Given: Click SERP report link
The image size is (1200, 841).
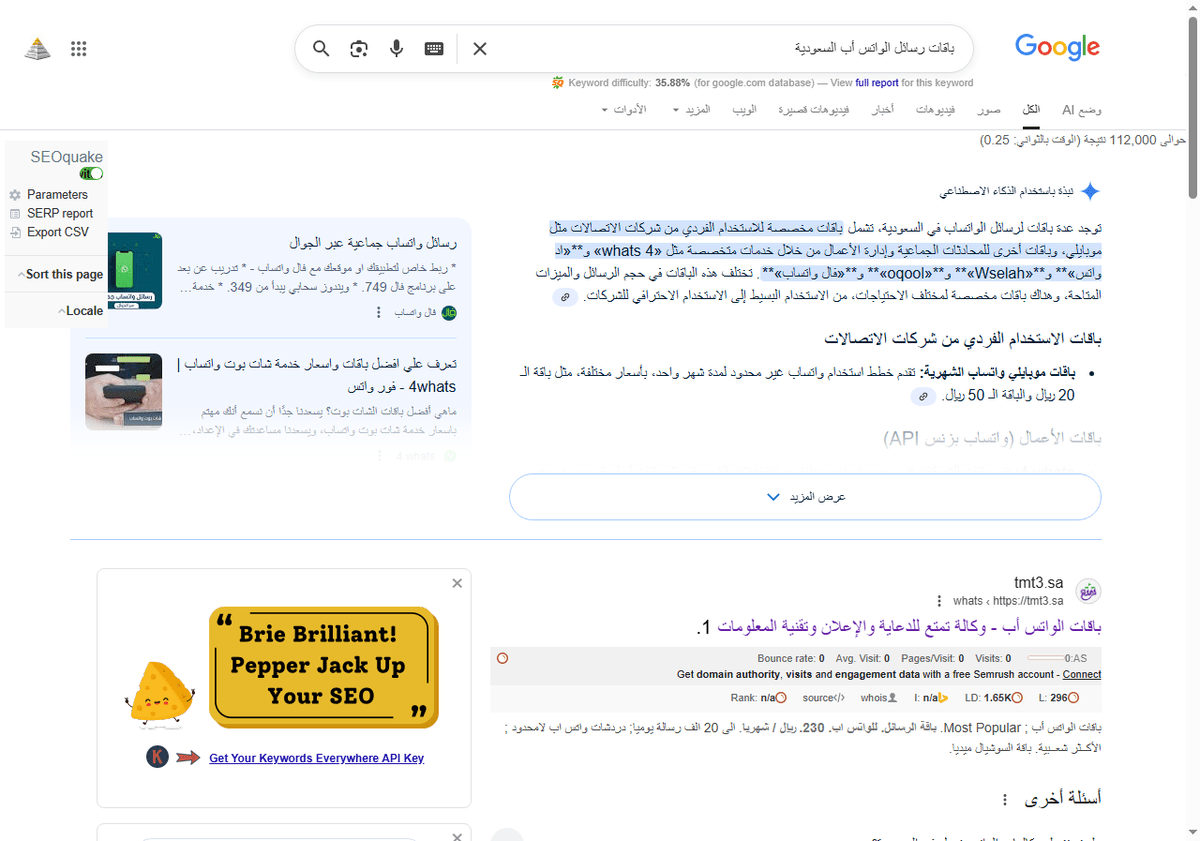Looking at the screenshot, I should tap(60, 213).
